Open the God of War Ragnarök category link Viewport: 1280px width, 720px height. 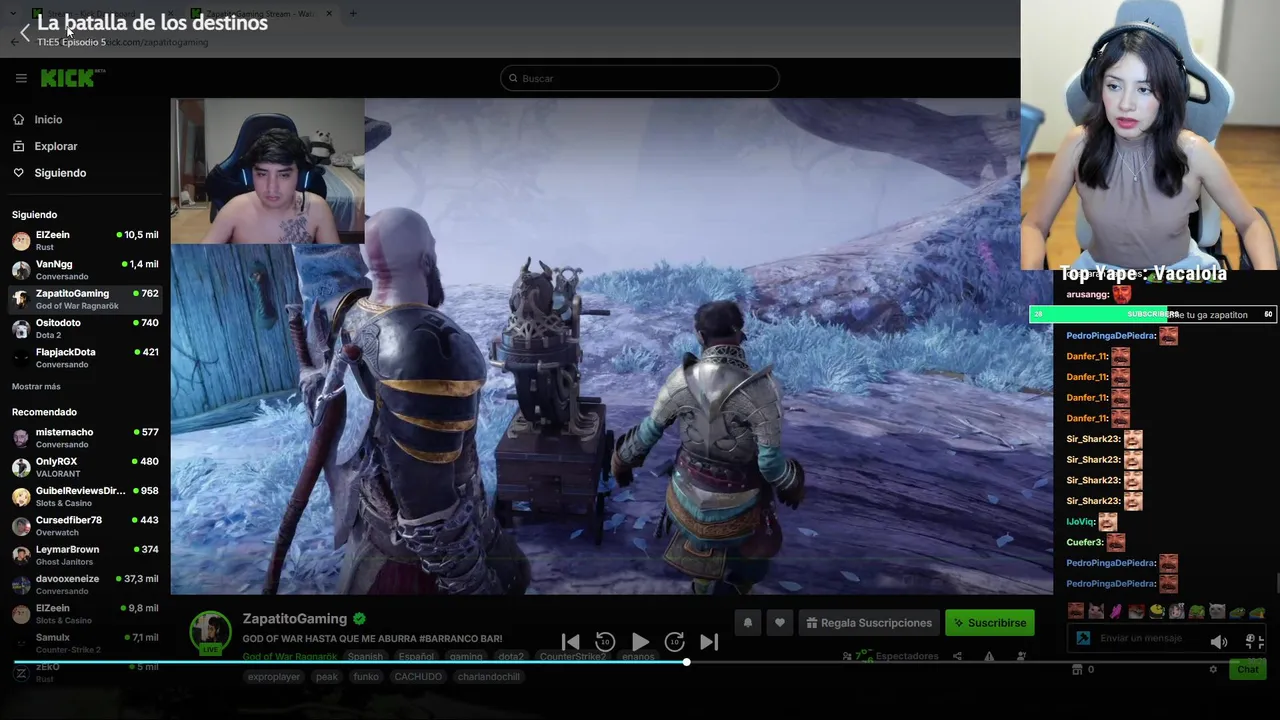(x=290, y=657)
